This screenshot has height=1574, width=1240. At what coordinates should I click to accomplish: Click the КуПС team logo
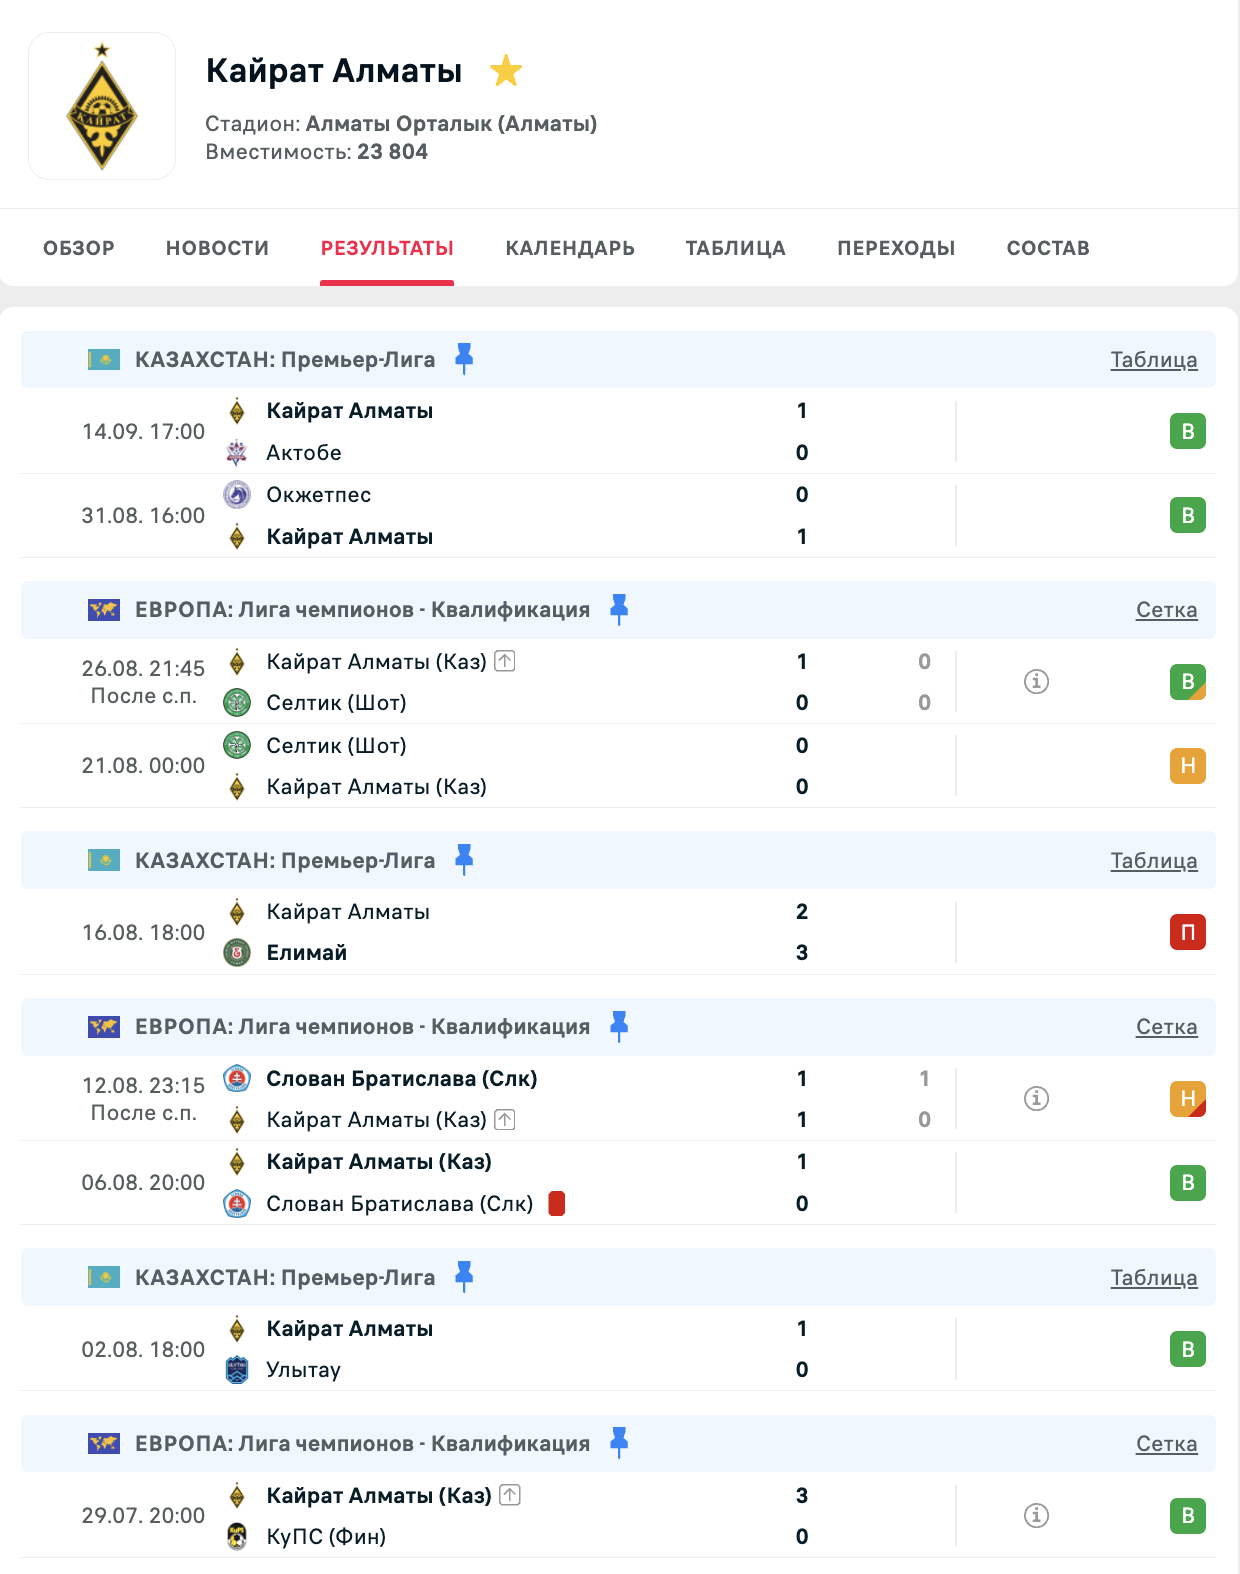(237, 1537)
